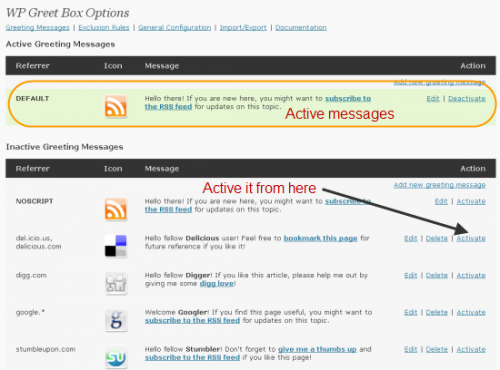Click 'subscribe to the RSS feed' in google.* message
This screenshot has height=370, width=500.
click(192, 321)
